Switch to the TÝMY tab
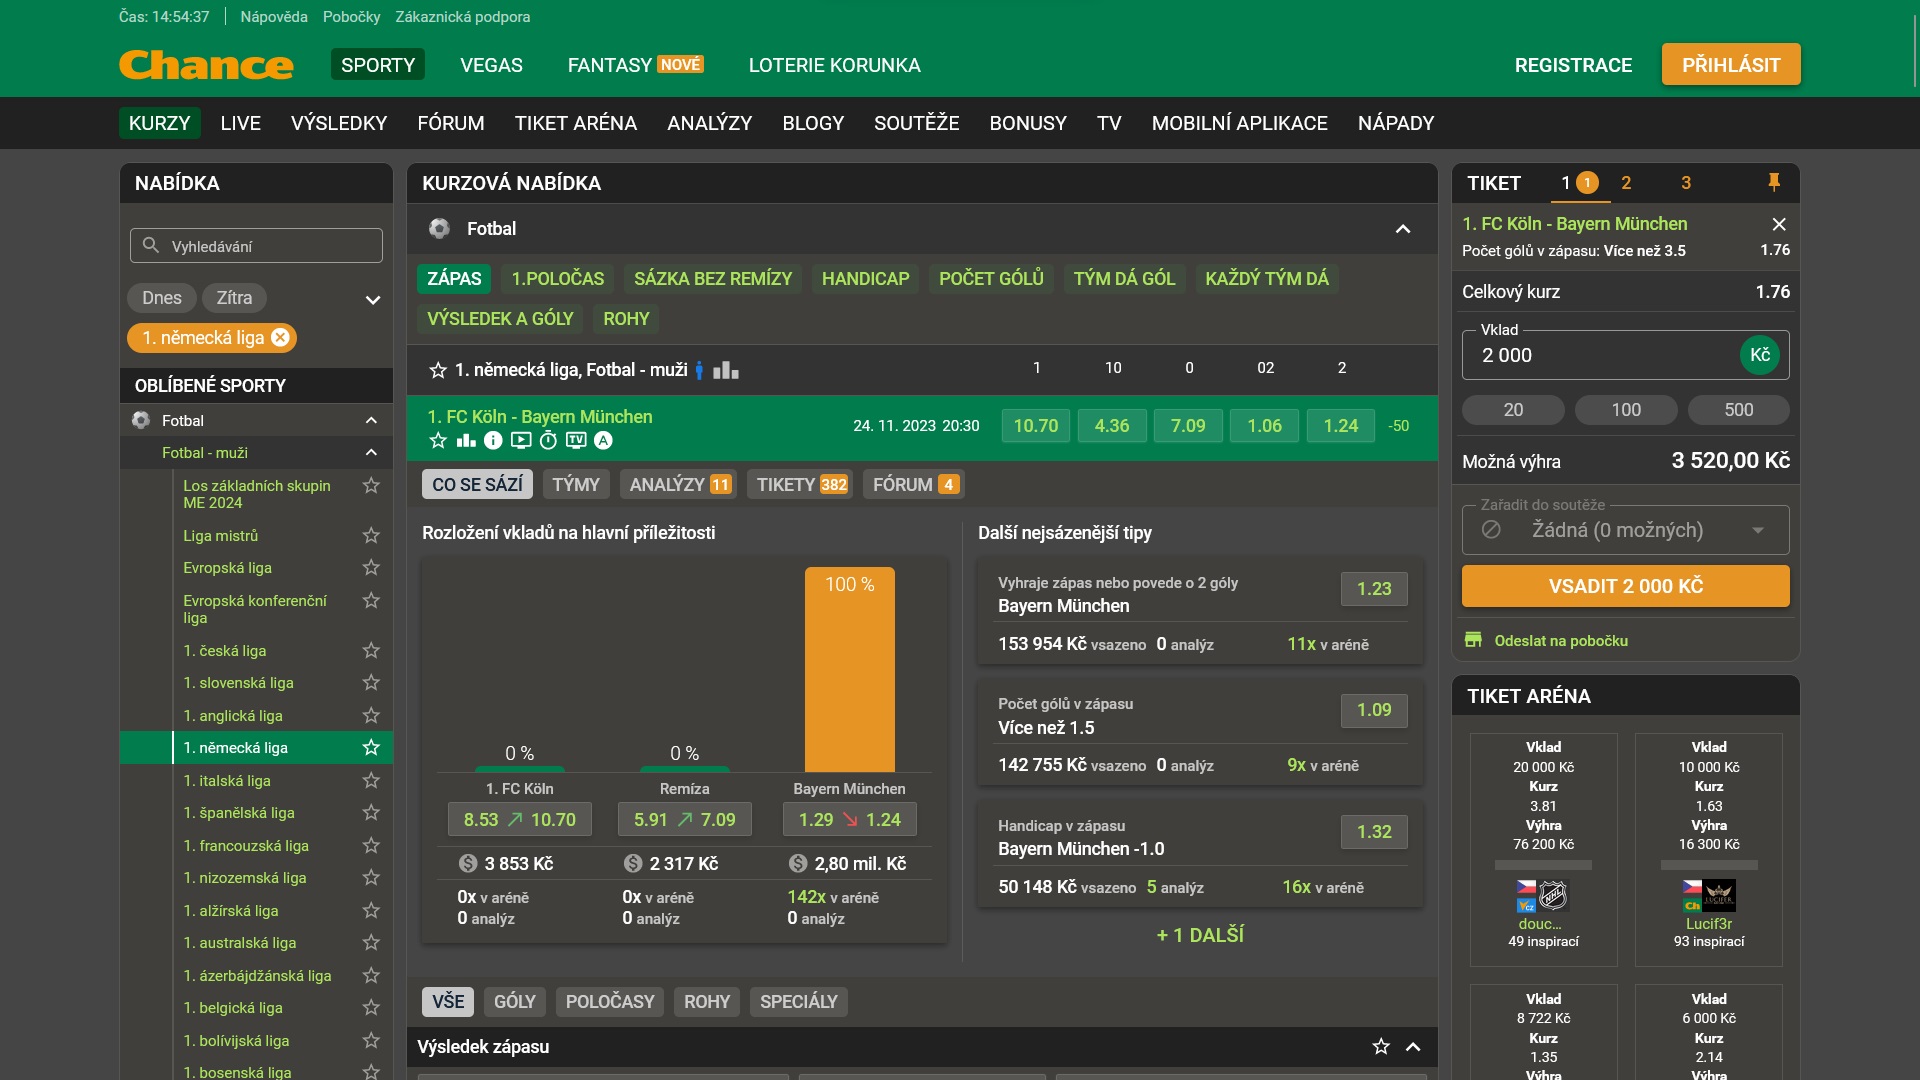 coord(576,485)
